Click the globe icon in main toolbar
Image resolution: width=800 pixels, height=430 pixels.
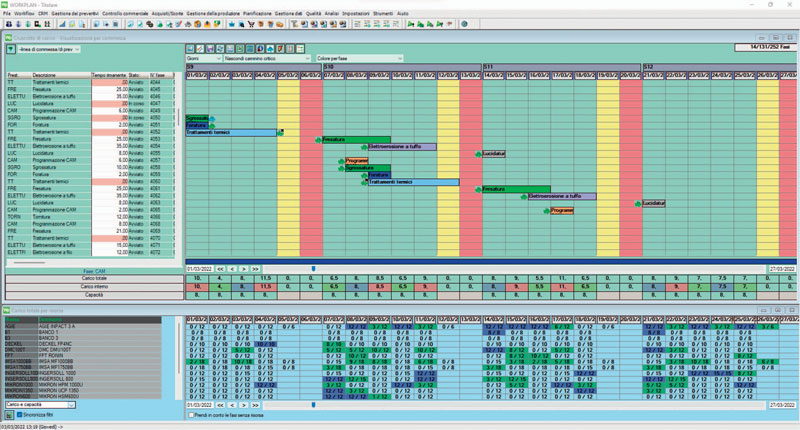pos(464,24)
